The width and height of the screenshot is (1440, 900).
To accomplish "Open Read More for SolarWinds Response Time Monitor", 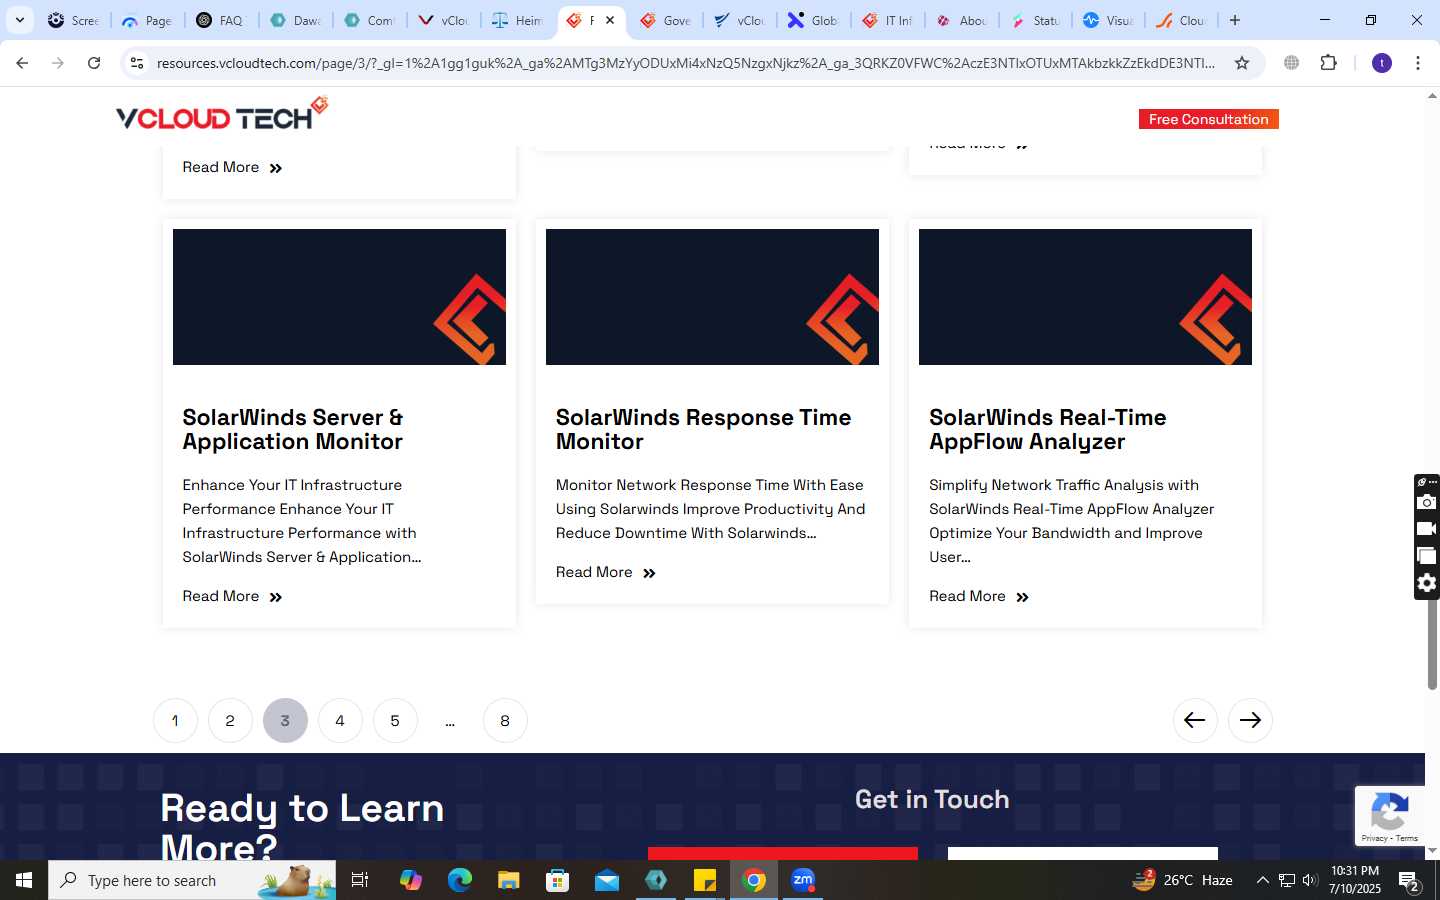I will click(605, 572).
